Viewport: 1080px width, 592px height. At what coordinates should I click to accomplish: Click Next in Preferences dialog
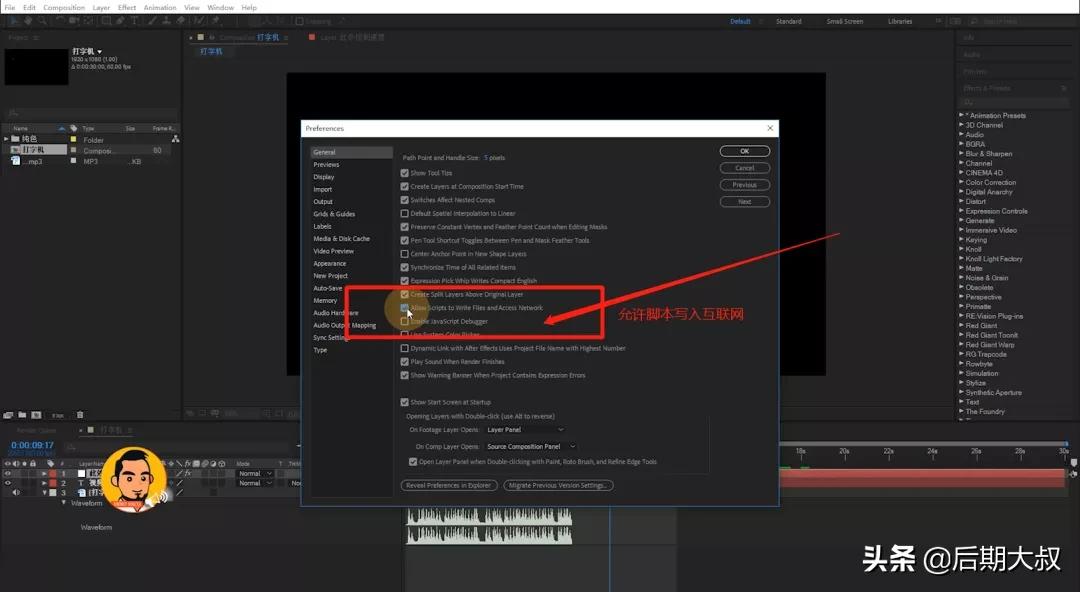coord(745,202)
